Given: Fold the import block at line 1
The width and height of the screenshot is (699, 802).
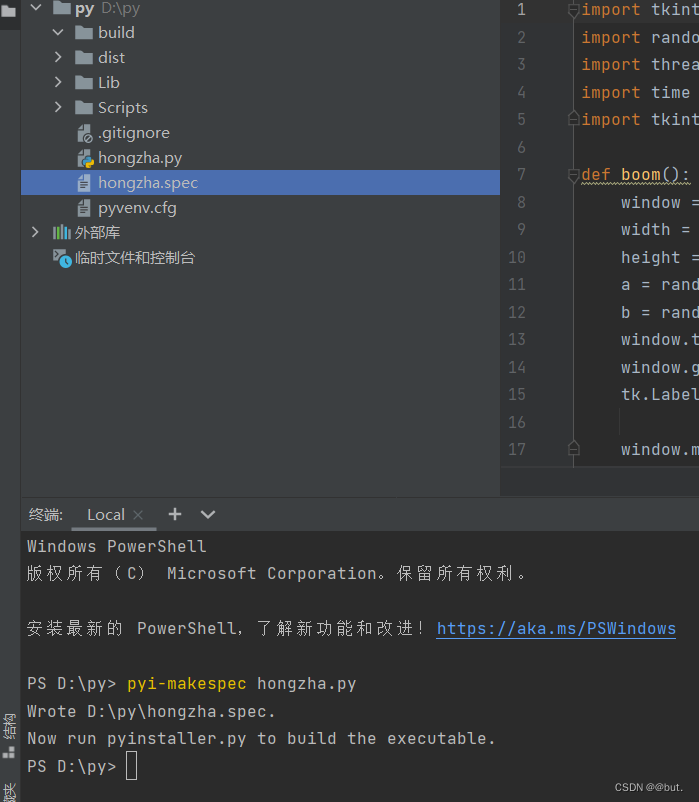Looking at the screenshot, I should [x=573, y=9].
